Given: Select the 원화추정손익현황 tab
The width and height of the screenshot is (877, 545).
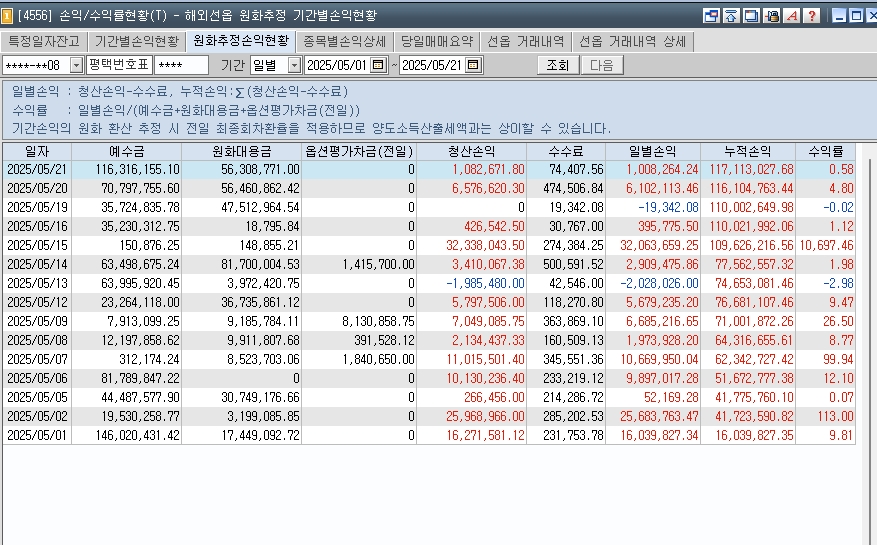Looking at the screenshot, I should [241, 41].
